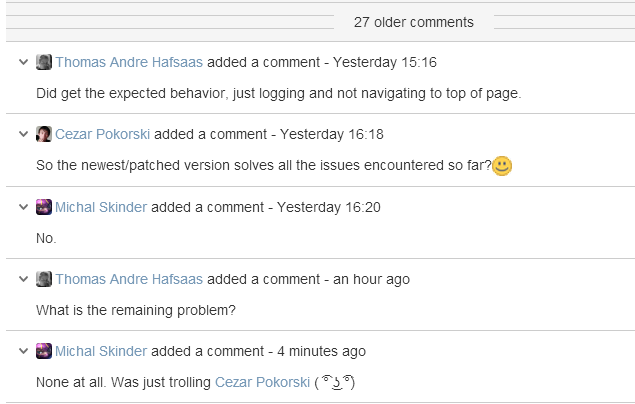Collapse the Yesterday 16:20 comment

(x=23, y=207)
